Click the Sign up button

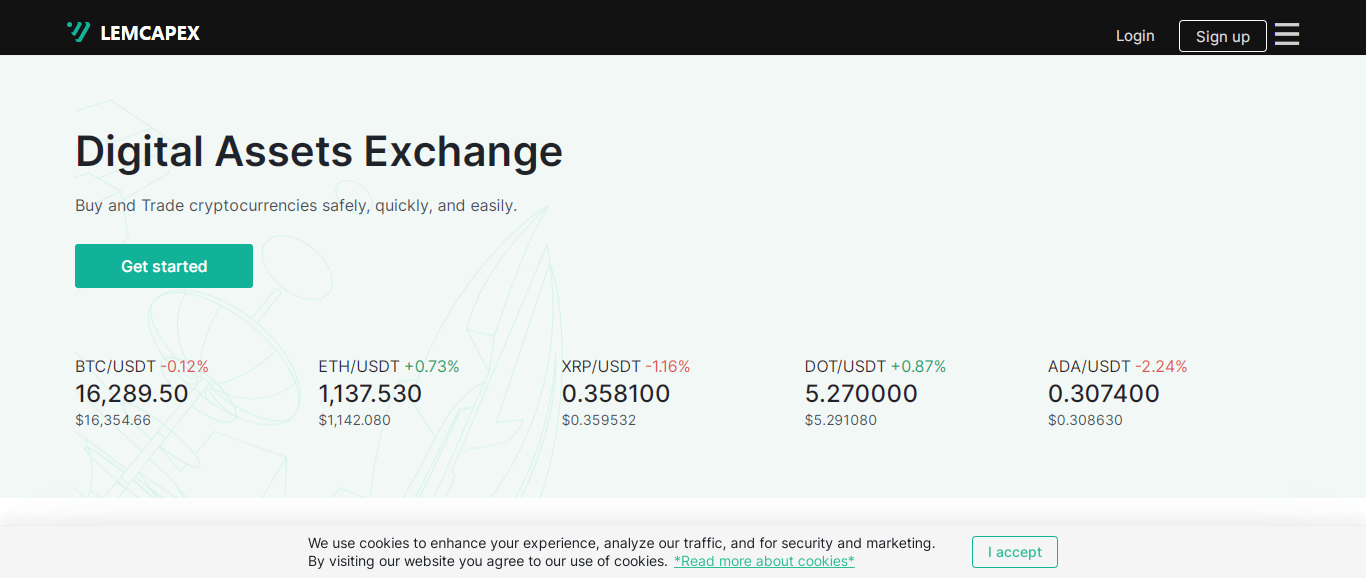(x=1222, y=36)
